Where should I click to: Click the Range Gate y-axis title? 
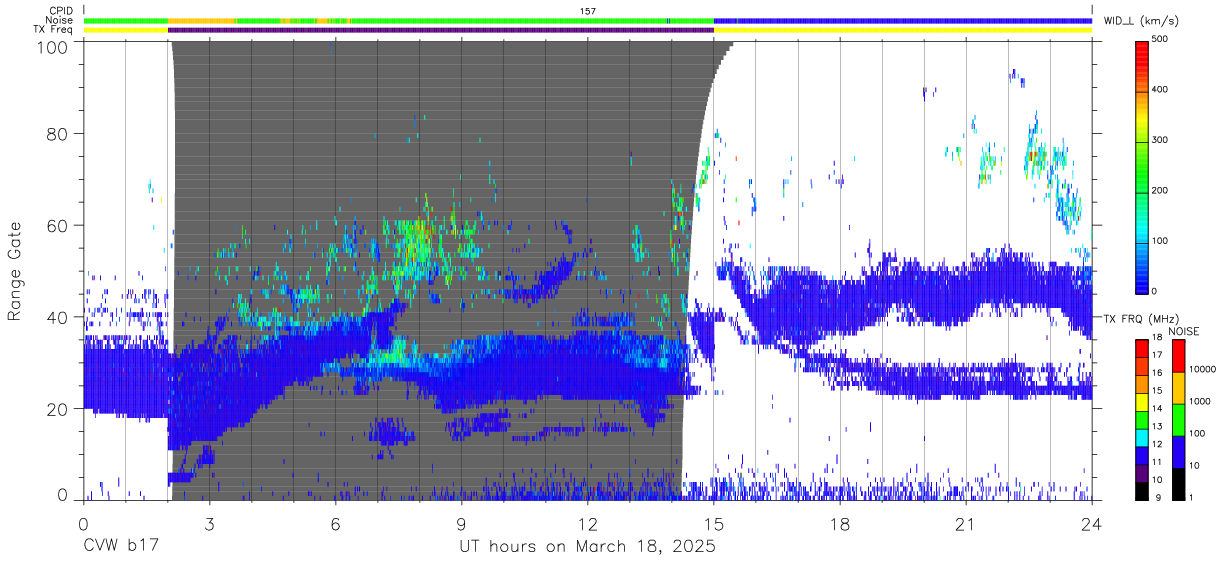(x=15, y=272)
